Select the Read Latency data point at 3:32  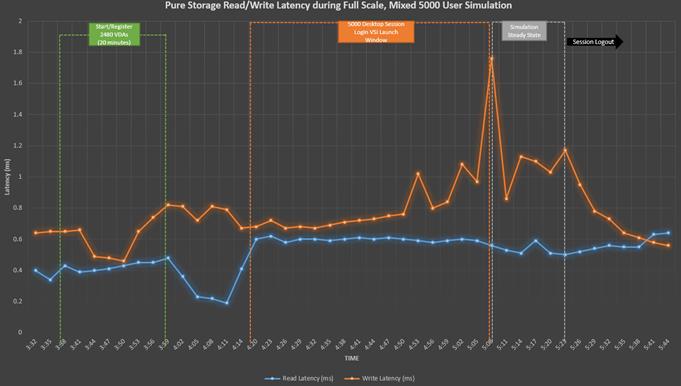(x=36, y=270)
